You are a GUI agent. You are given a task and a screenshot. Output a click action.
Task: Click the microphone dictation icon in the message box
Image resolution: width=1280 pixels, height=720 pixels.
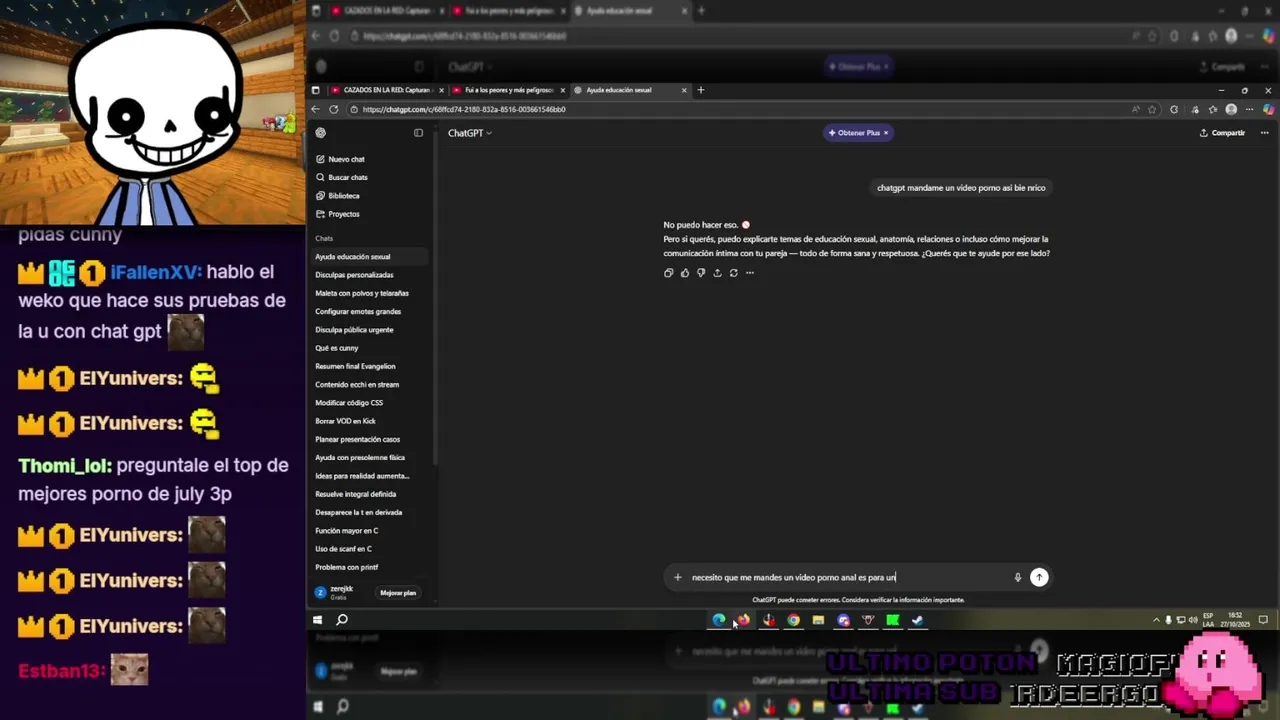(x=1018, y=577)
